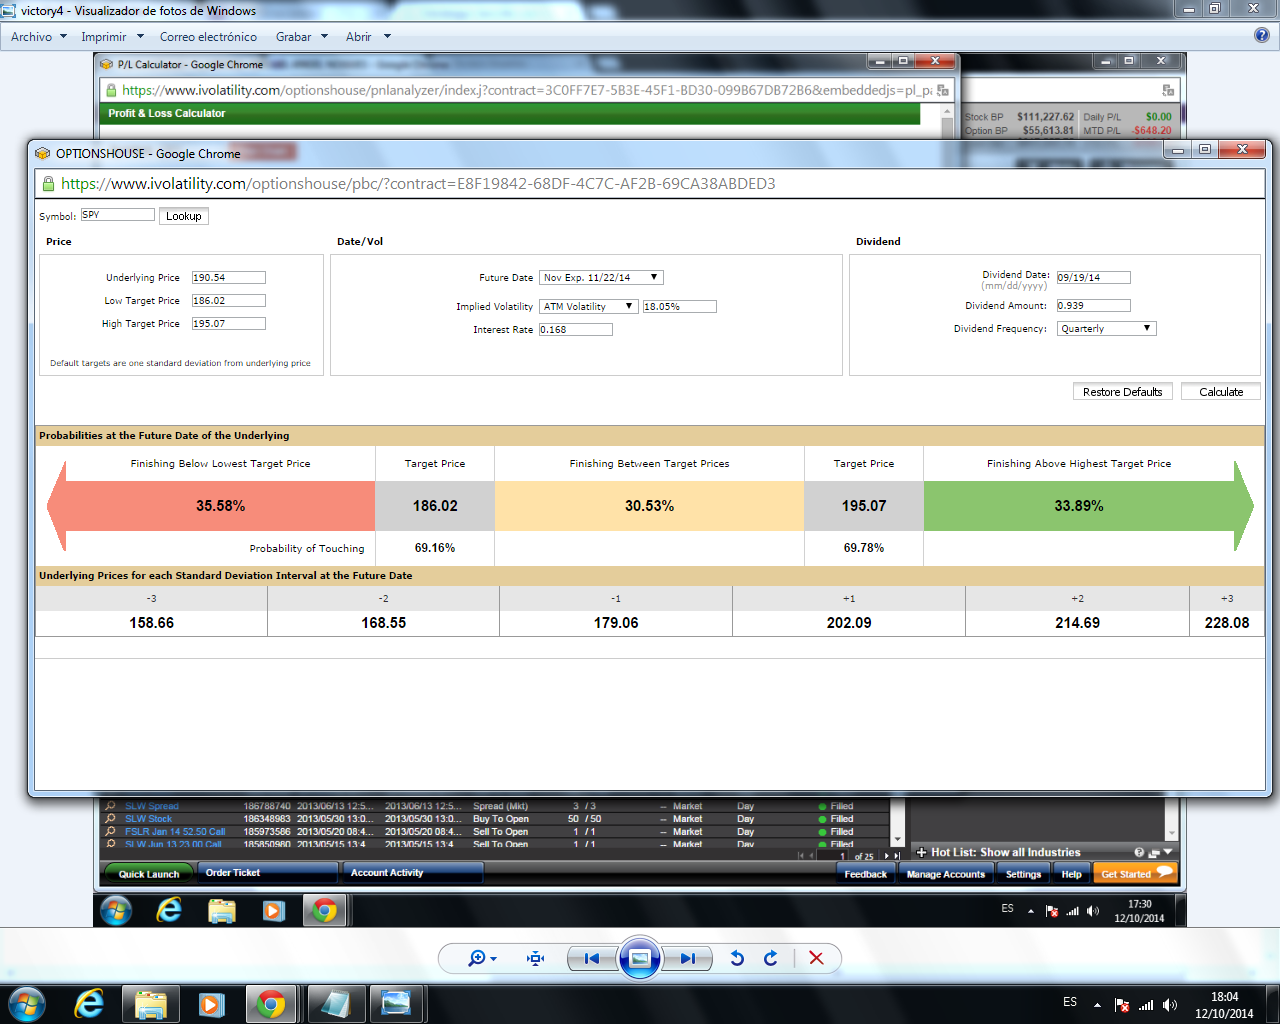The height and width of the screenshot is (1024, 1280).
Task: Click the Underlying Price field
Action: [x=229, y=278]
